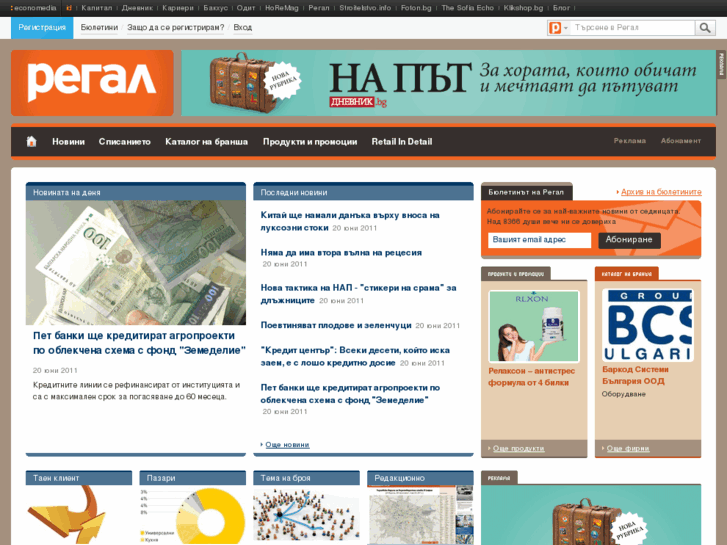Open headline Пет банки in Новината на деня

(139, 343)
